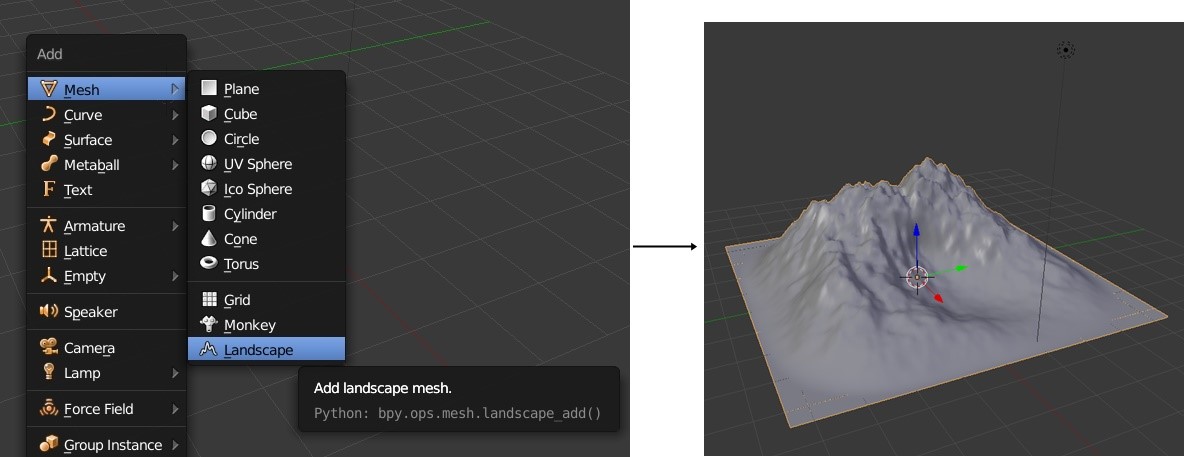Click the Camera icon
Screen dimensions: 1184x457
(x=49, y=347)
